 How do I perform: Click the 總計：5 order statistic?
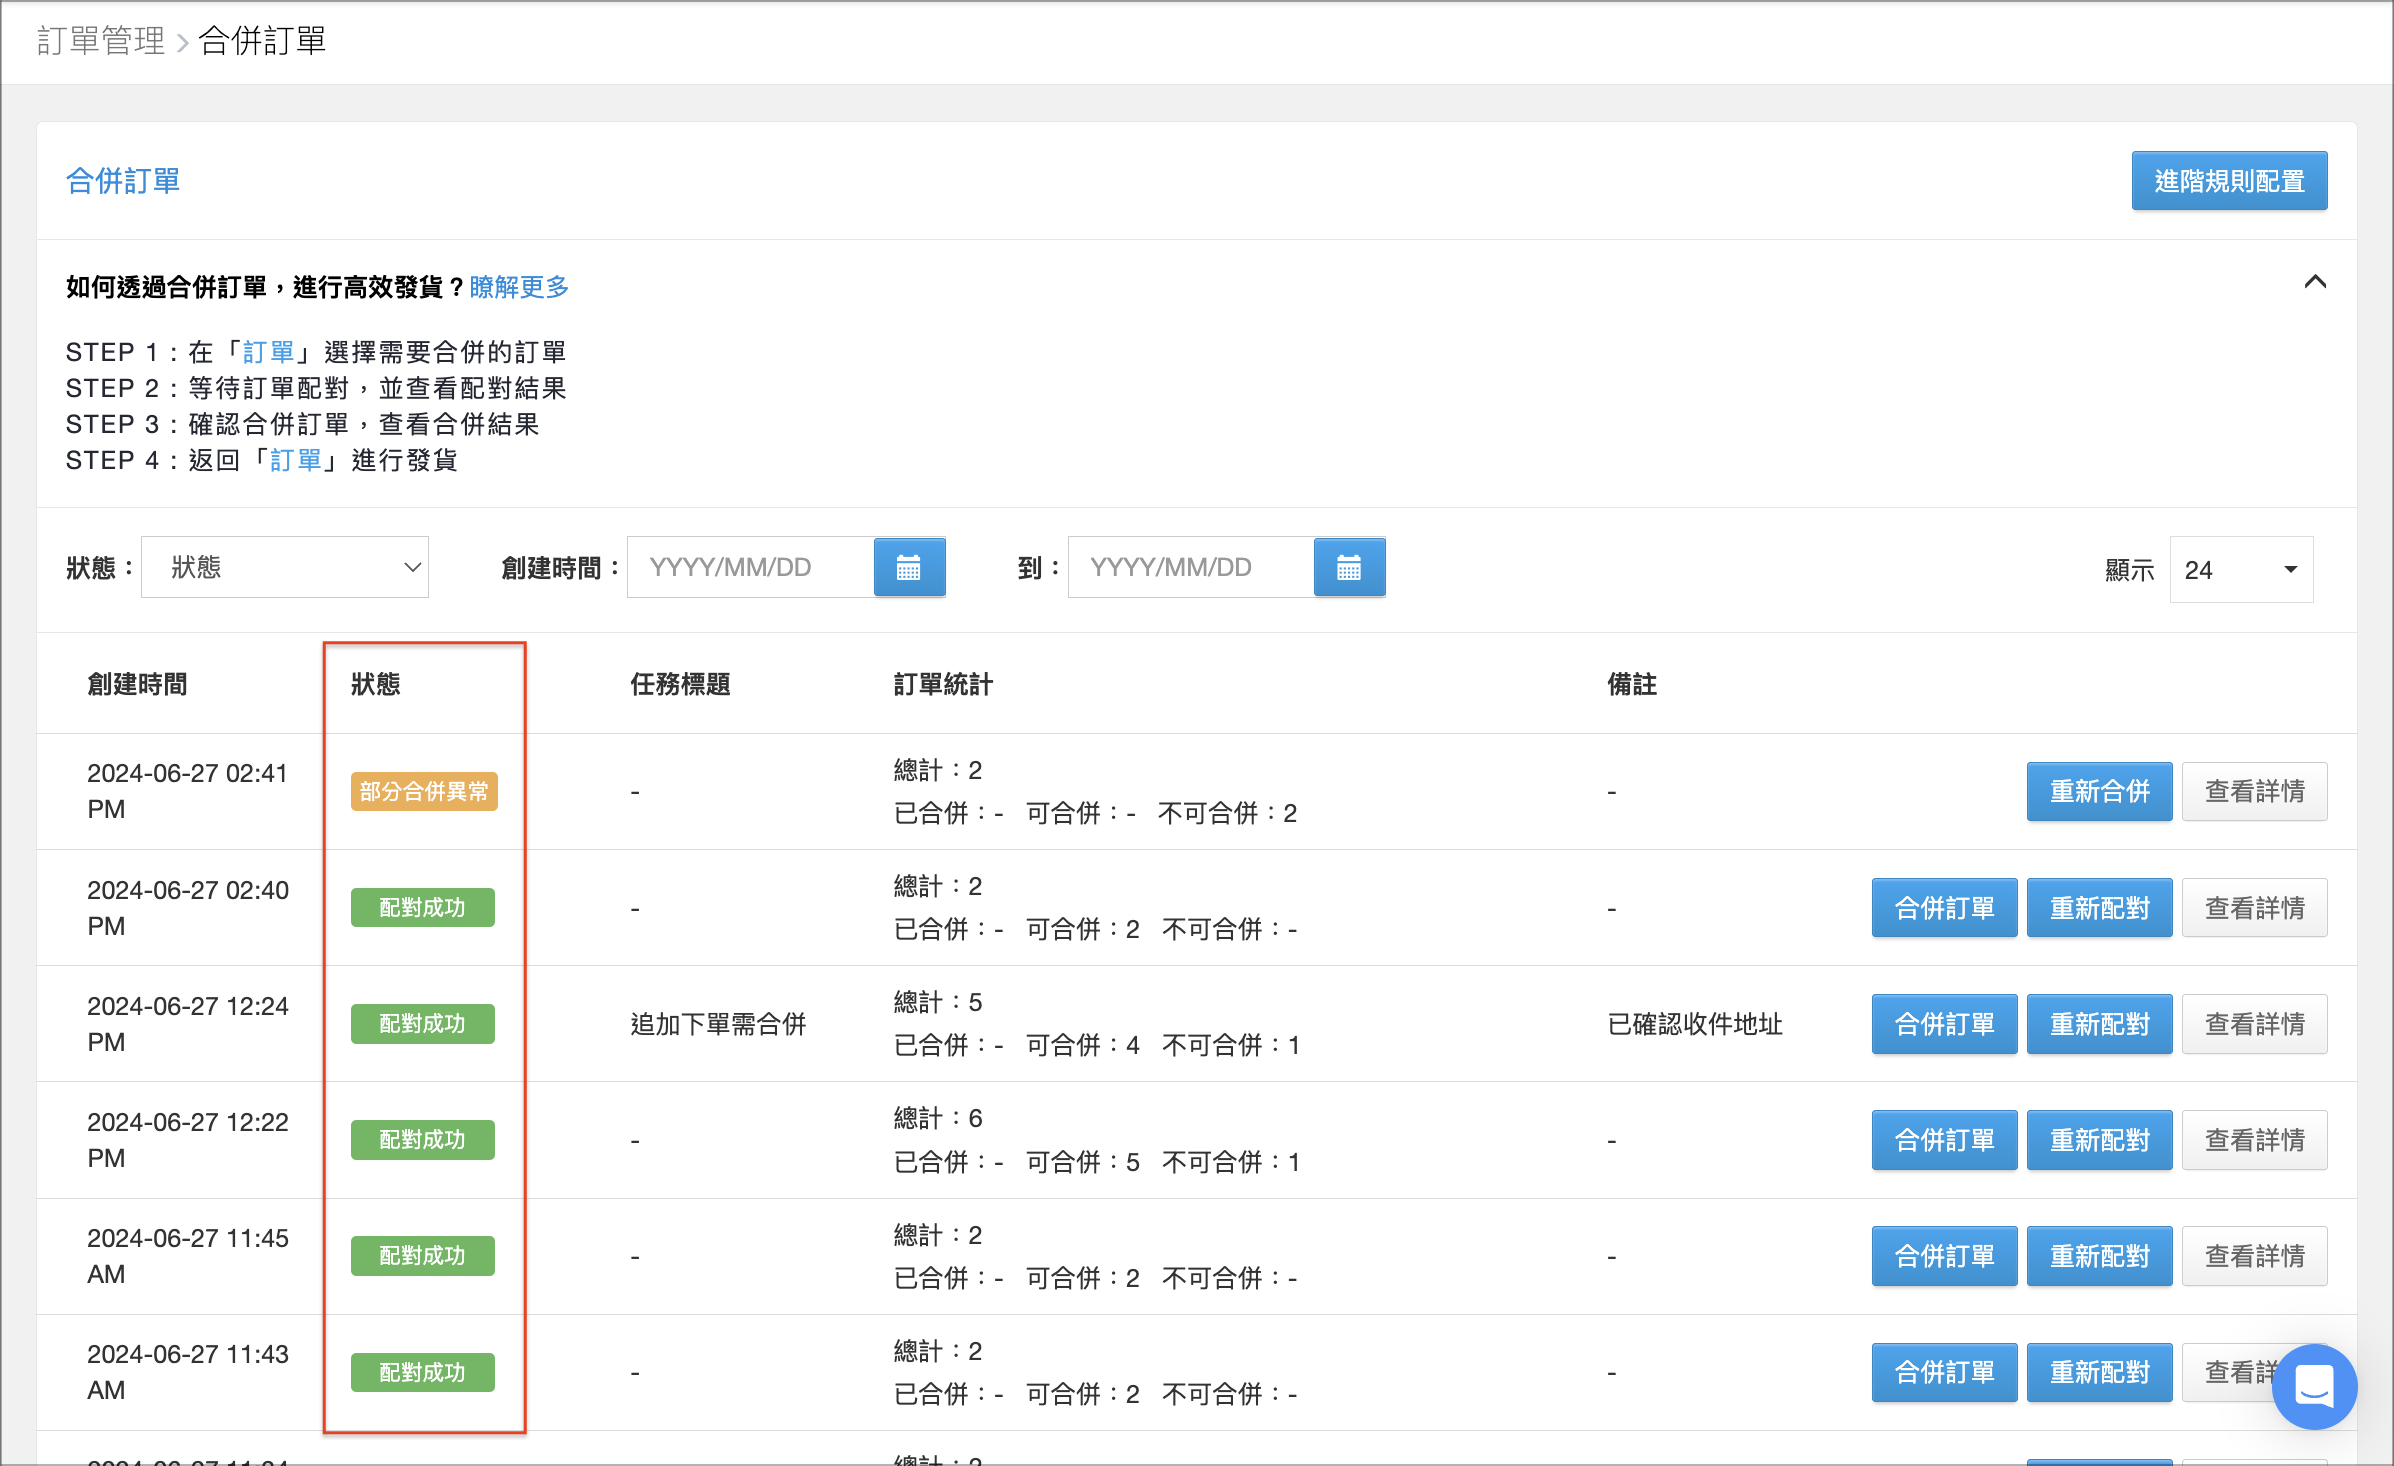pyautogui.click(x=938, y=1002)
